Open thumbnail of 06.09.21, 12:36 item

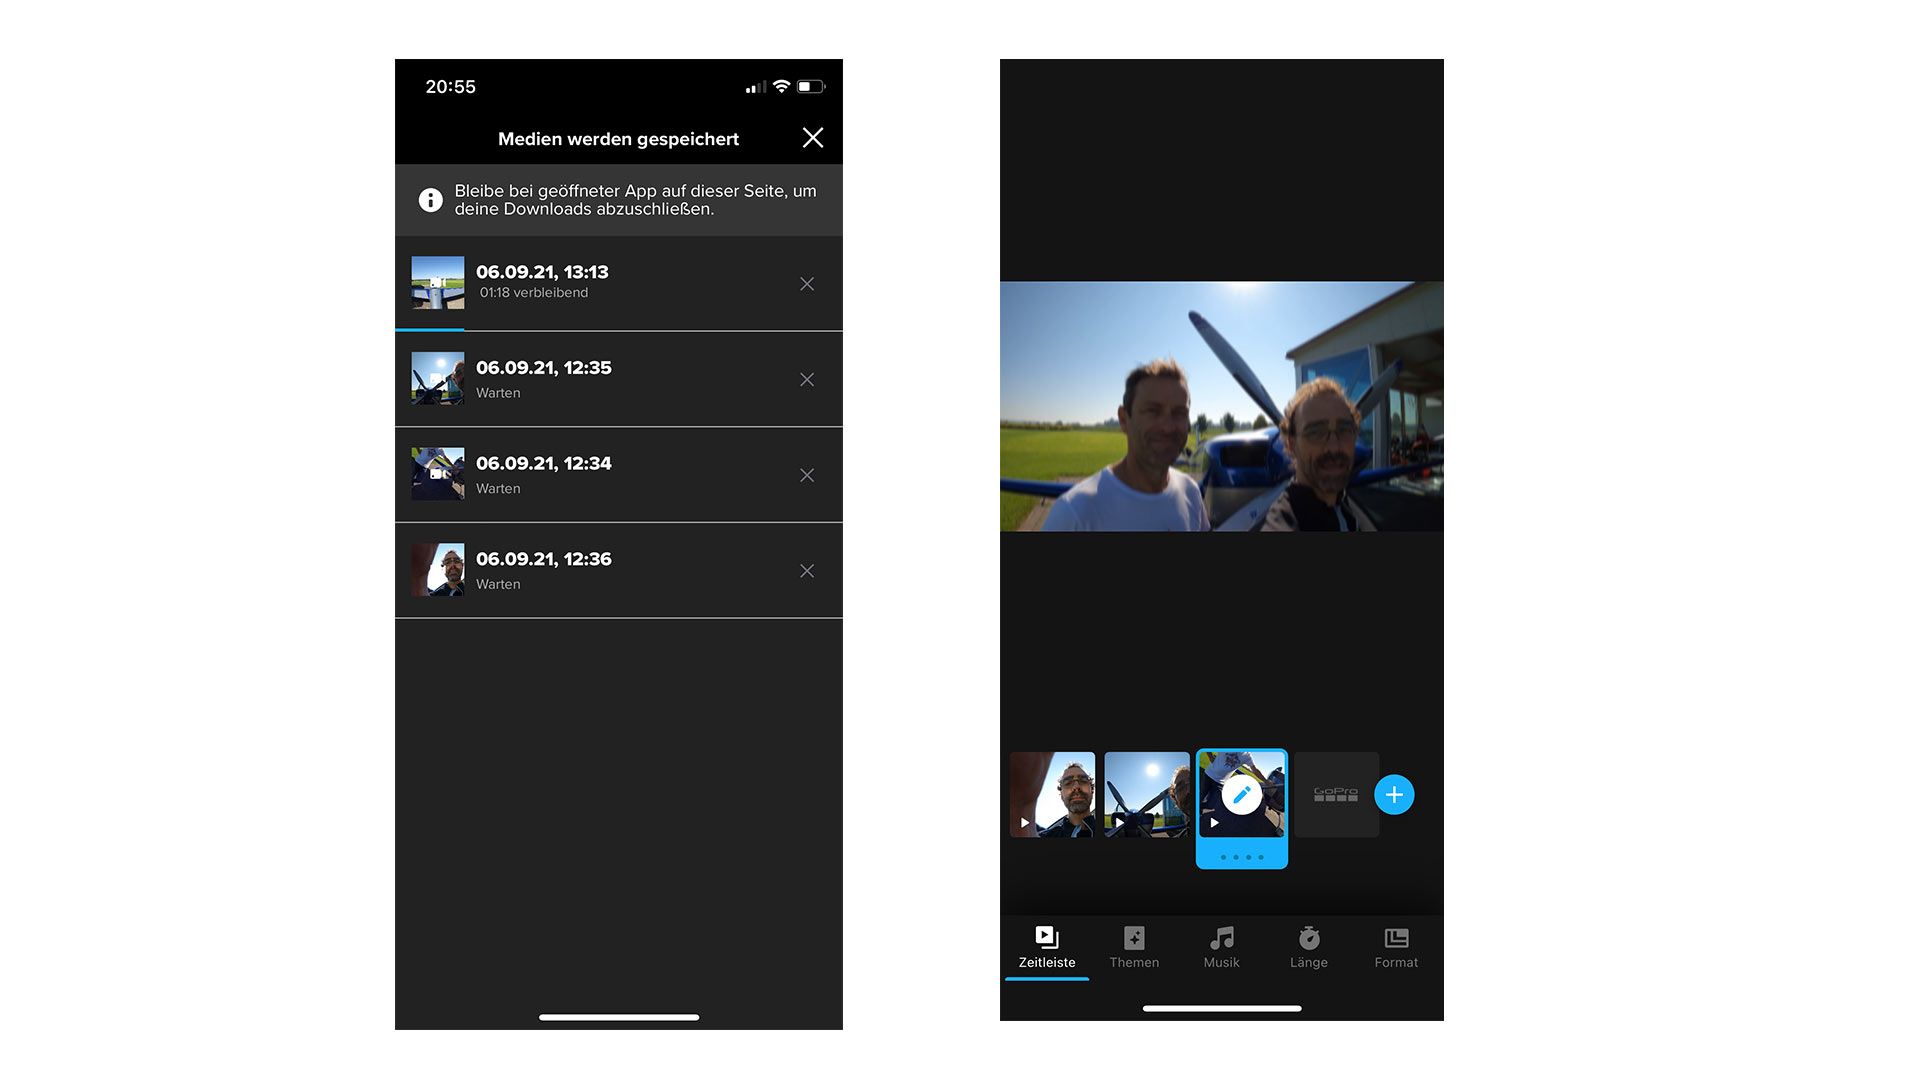pyautogui.click(x=438, y=570)
